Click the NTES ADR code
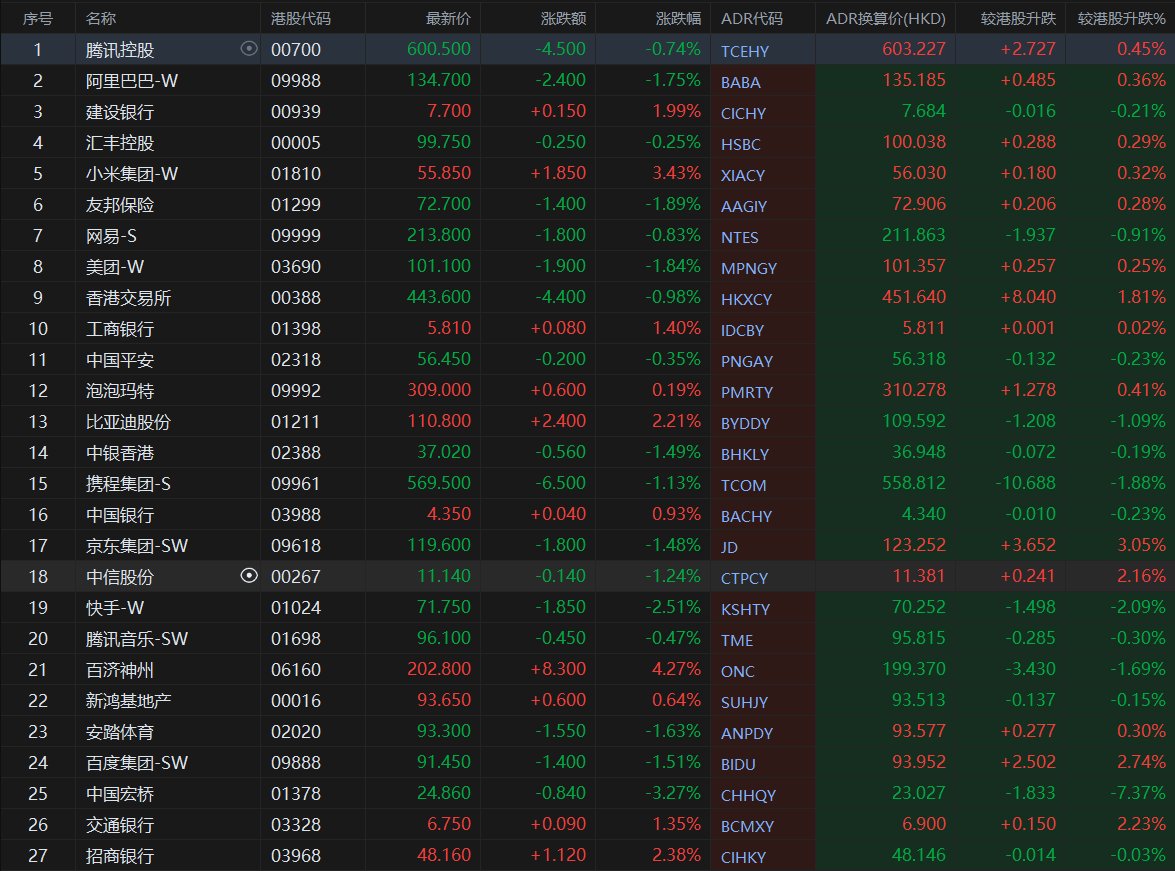 (x=740, y=238)
